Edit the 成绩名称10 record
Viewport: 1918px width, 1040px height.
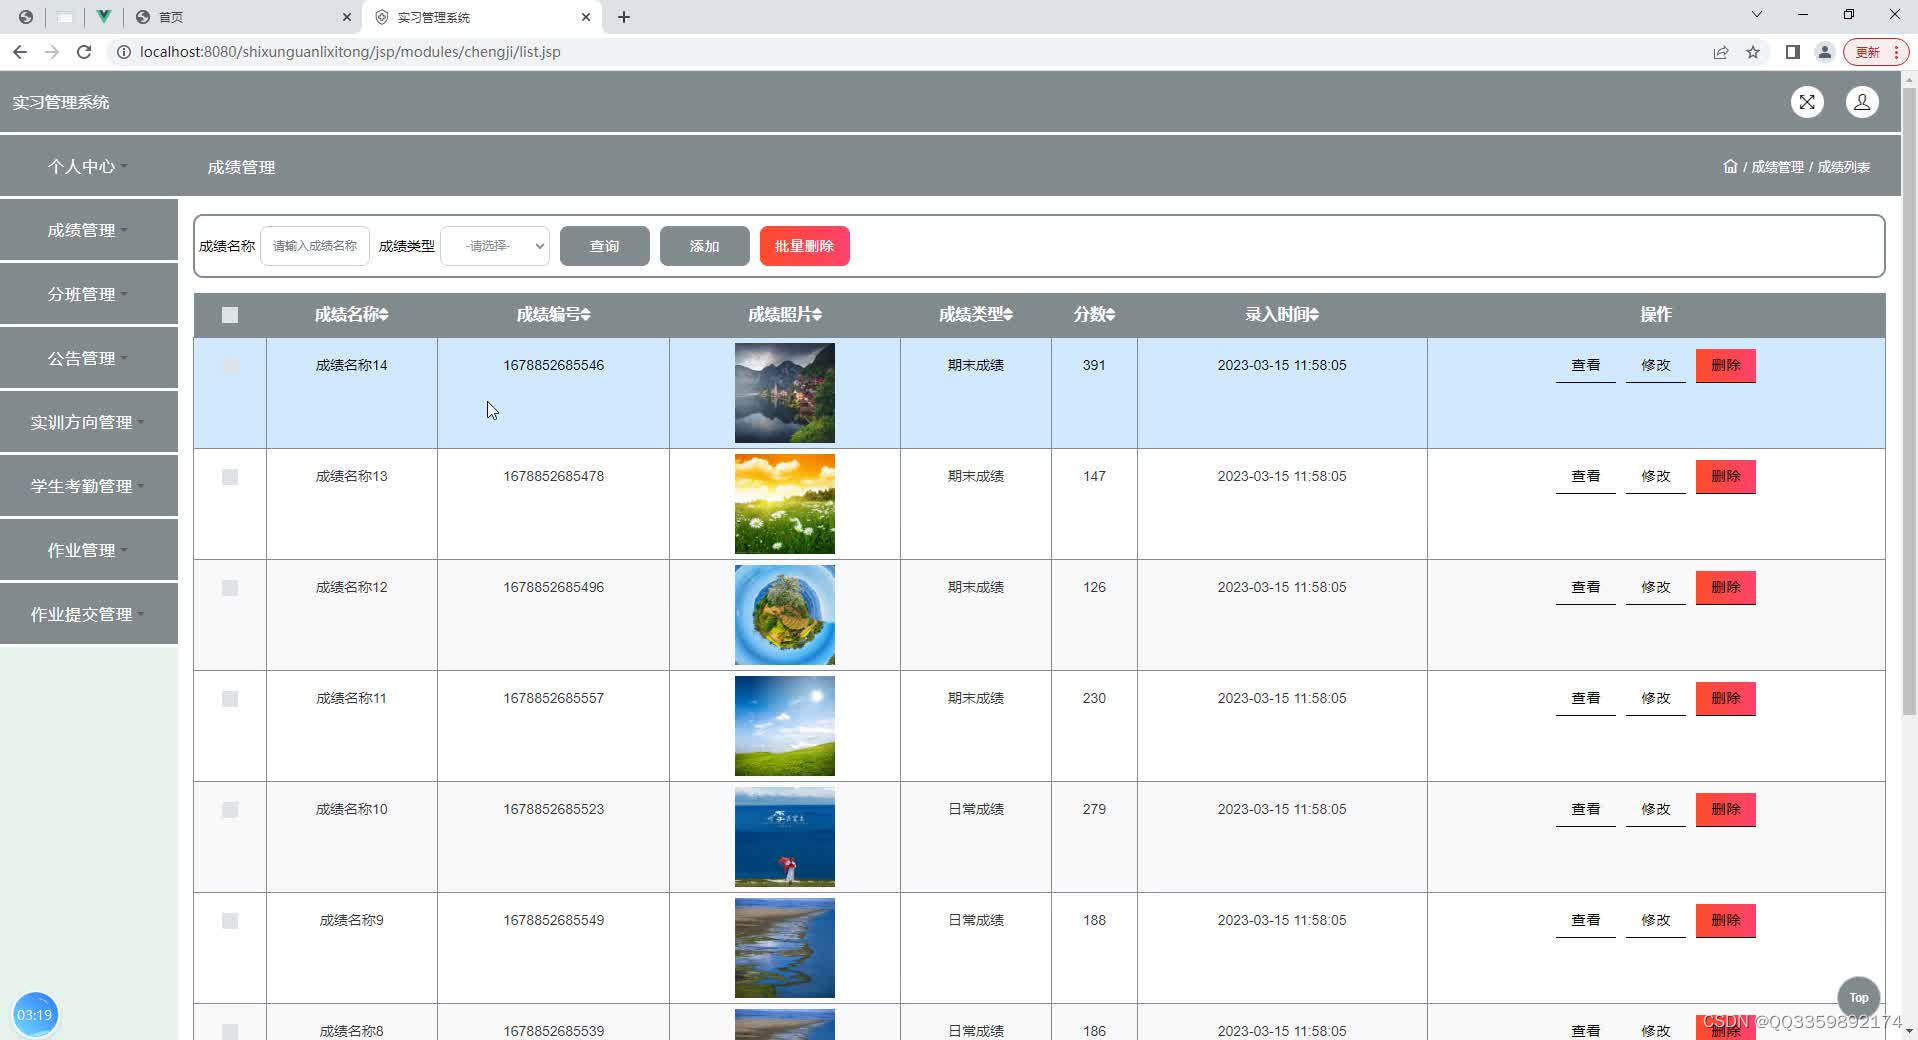pos(1656,810)
